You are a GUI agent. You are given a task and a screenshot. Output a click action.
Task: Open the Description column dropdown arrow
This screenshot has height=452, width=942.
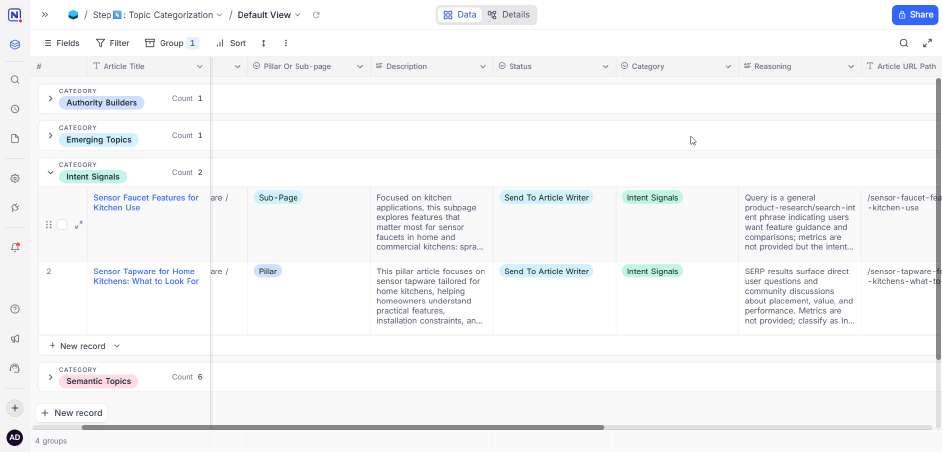pyautogui.click(x=483, y=67)
